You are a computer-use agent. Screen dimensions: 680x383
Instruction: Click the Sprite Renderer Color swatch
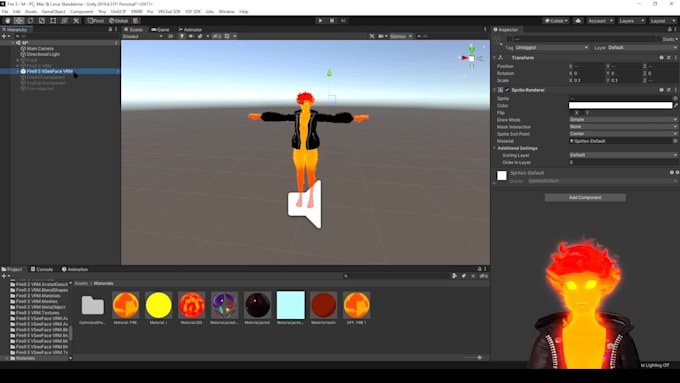point(620,105)
